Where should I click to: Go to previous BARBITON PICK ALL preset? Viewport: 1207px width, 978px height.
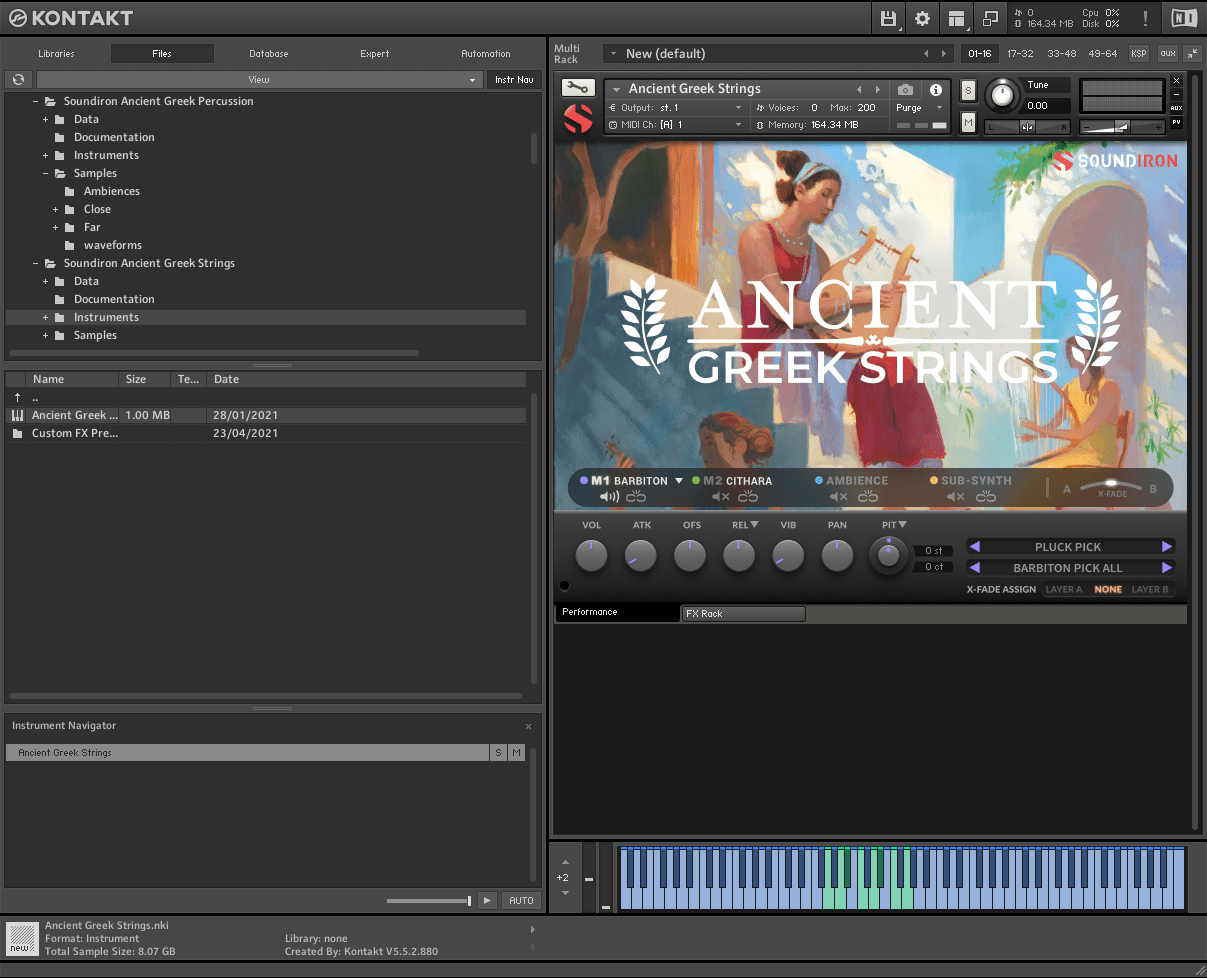pos(975,568)
